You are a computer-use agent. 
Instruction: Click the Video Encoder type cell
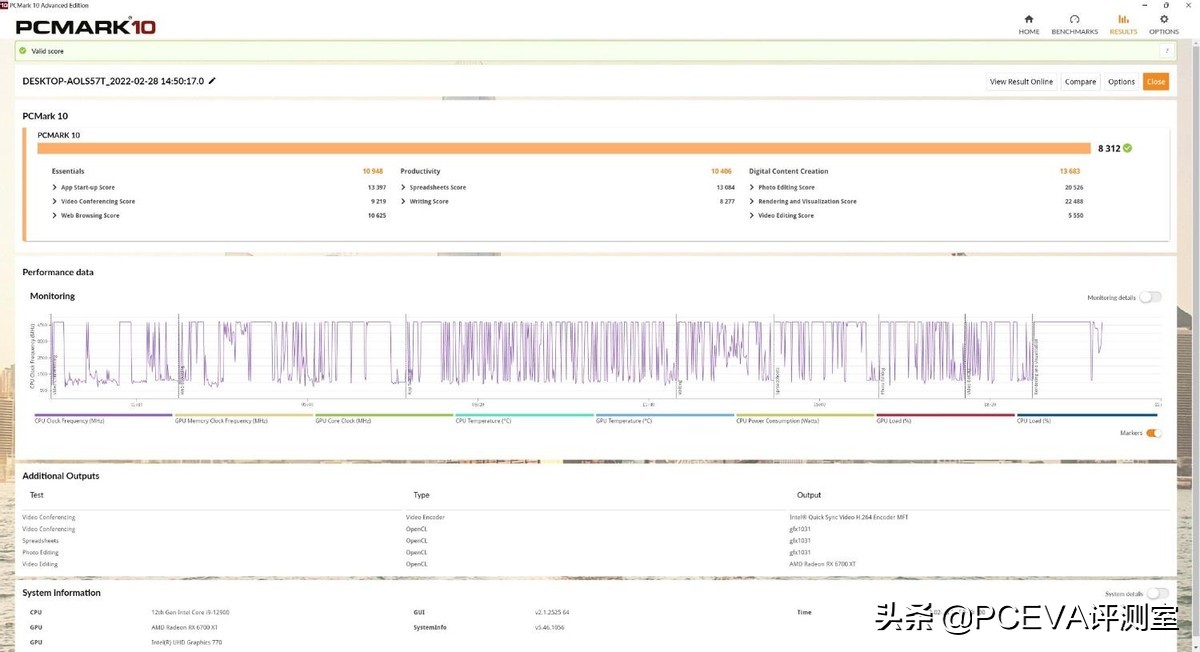[425, 517]
